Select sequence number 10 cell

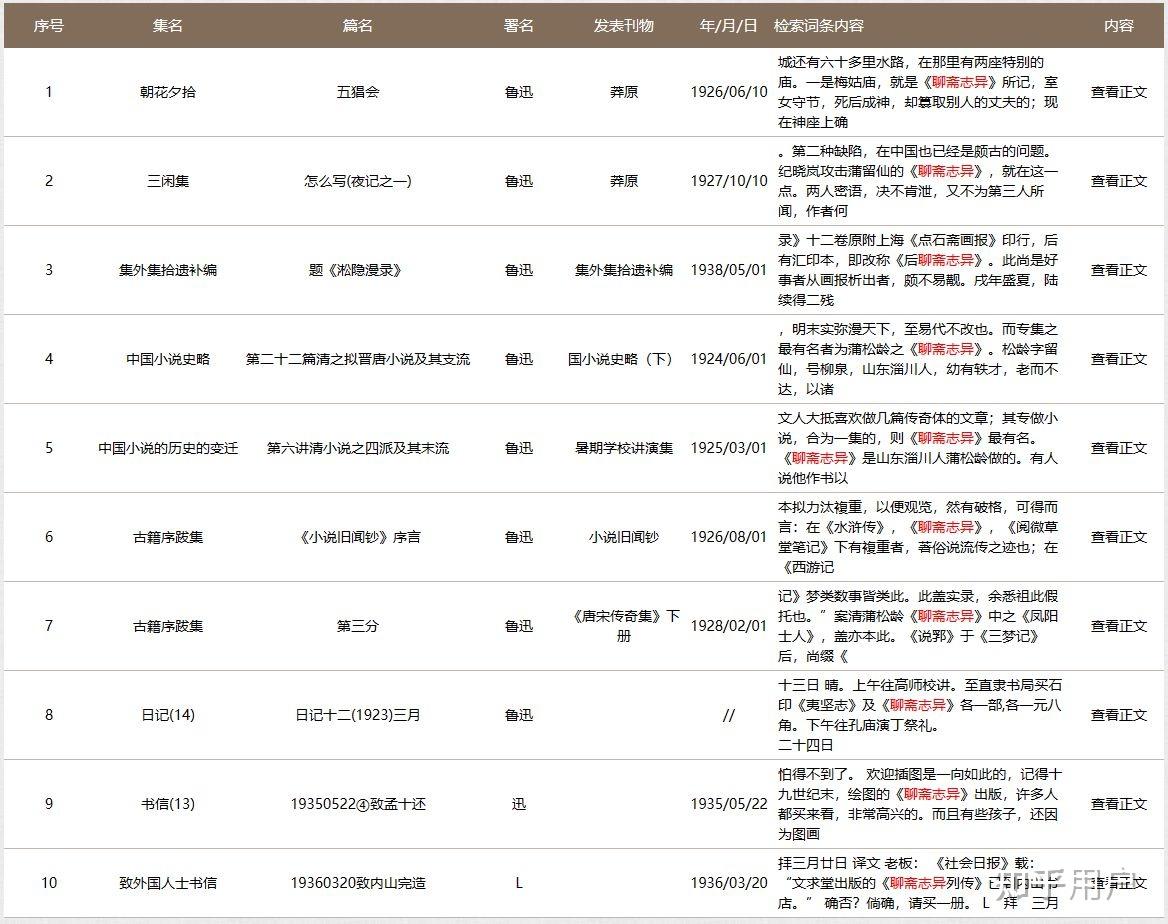pyautogui.click(x=48, y=883)
